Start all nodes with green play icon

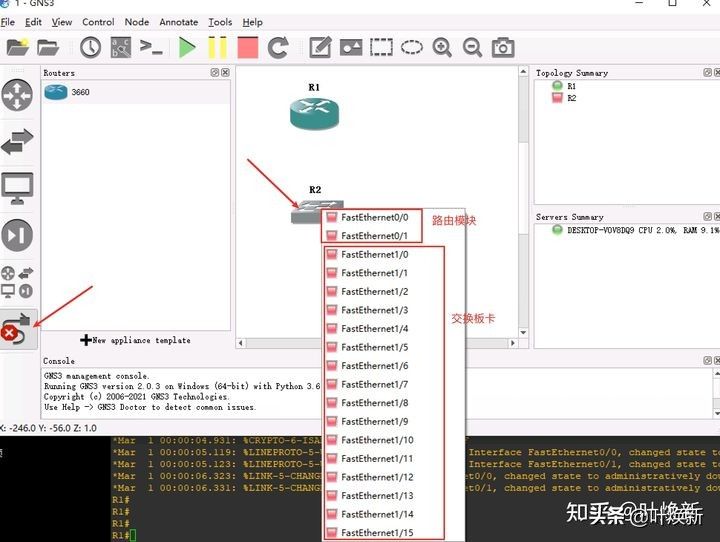pyautogui.click(x=187, y=46)
